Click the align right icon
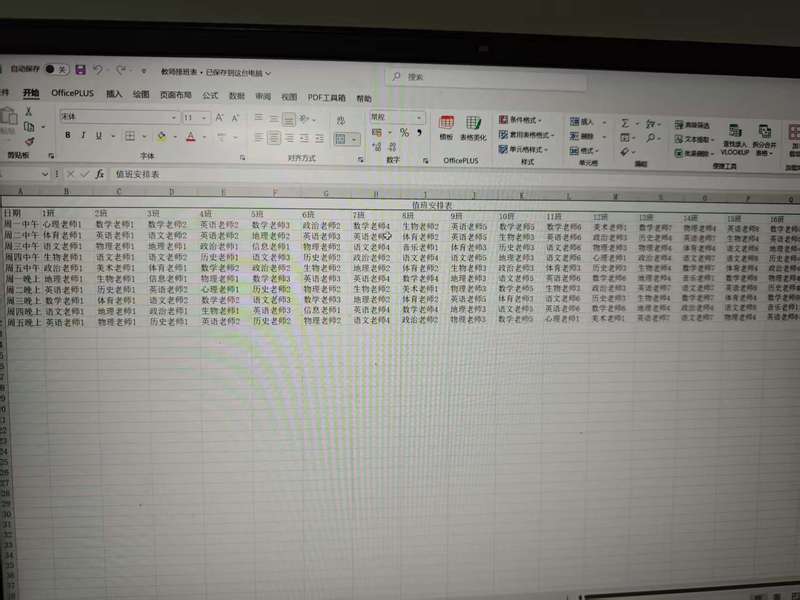 289,138
